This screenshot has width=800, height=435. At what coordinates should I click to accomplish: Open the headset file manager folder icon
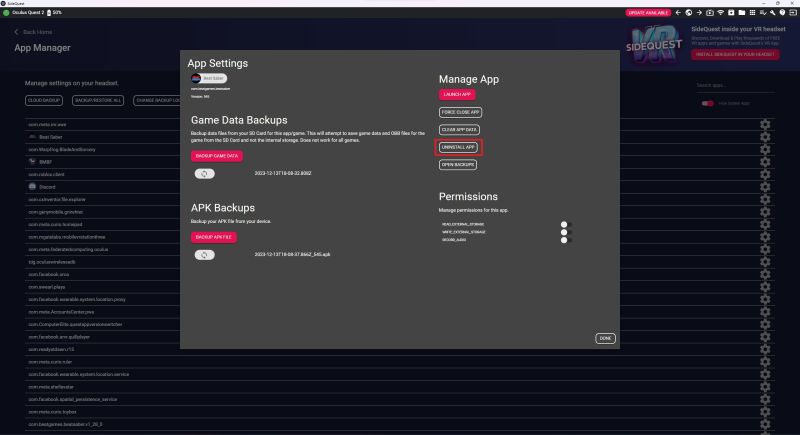[742, 13]
